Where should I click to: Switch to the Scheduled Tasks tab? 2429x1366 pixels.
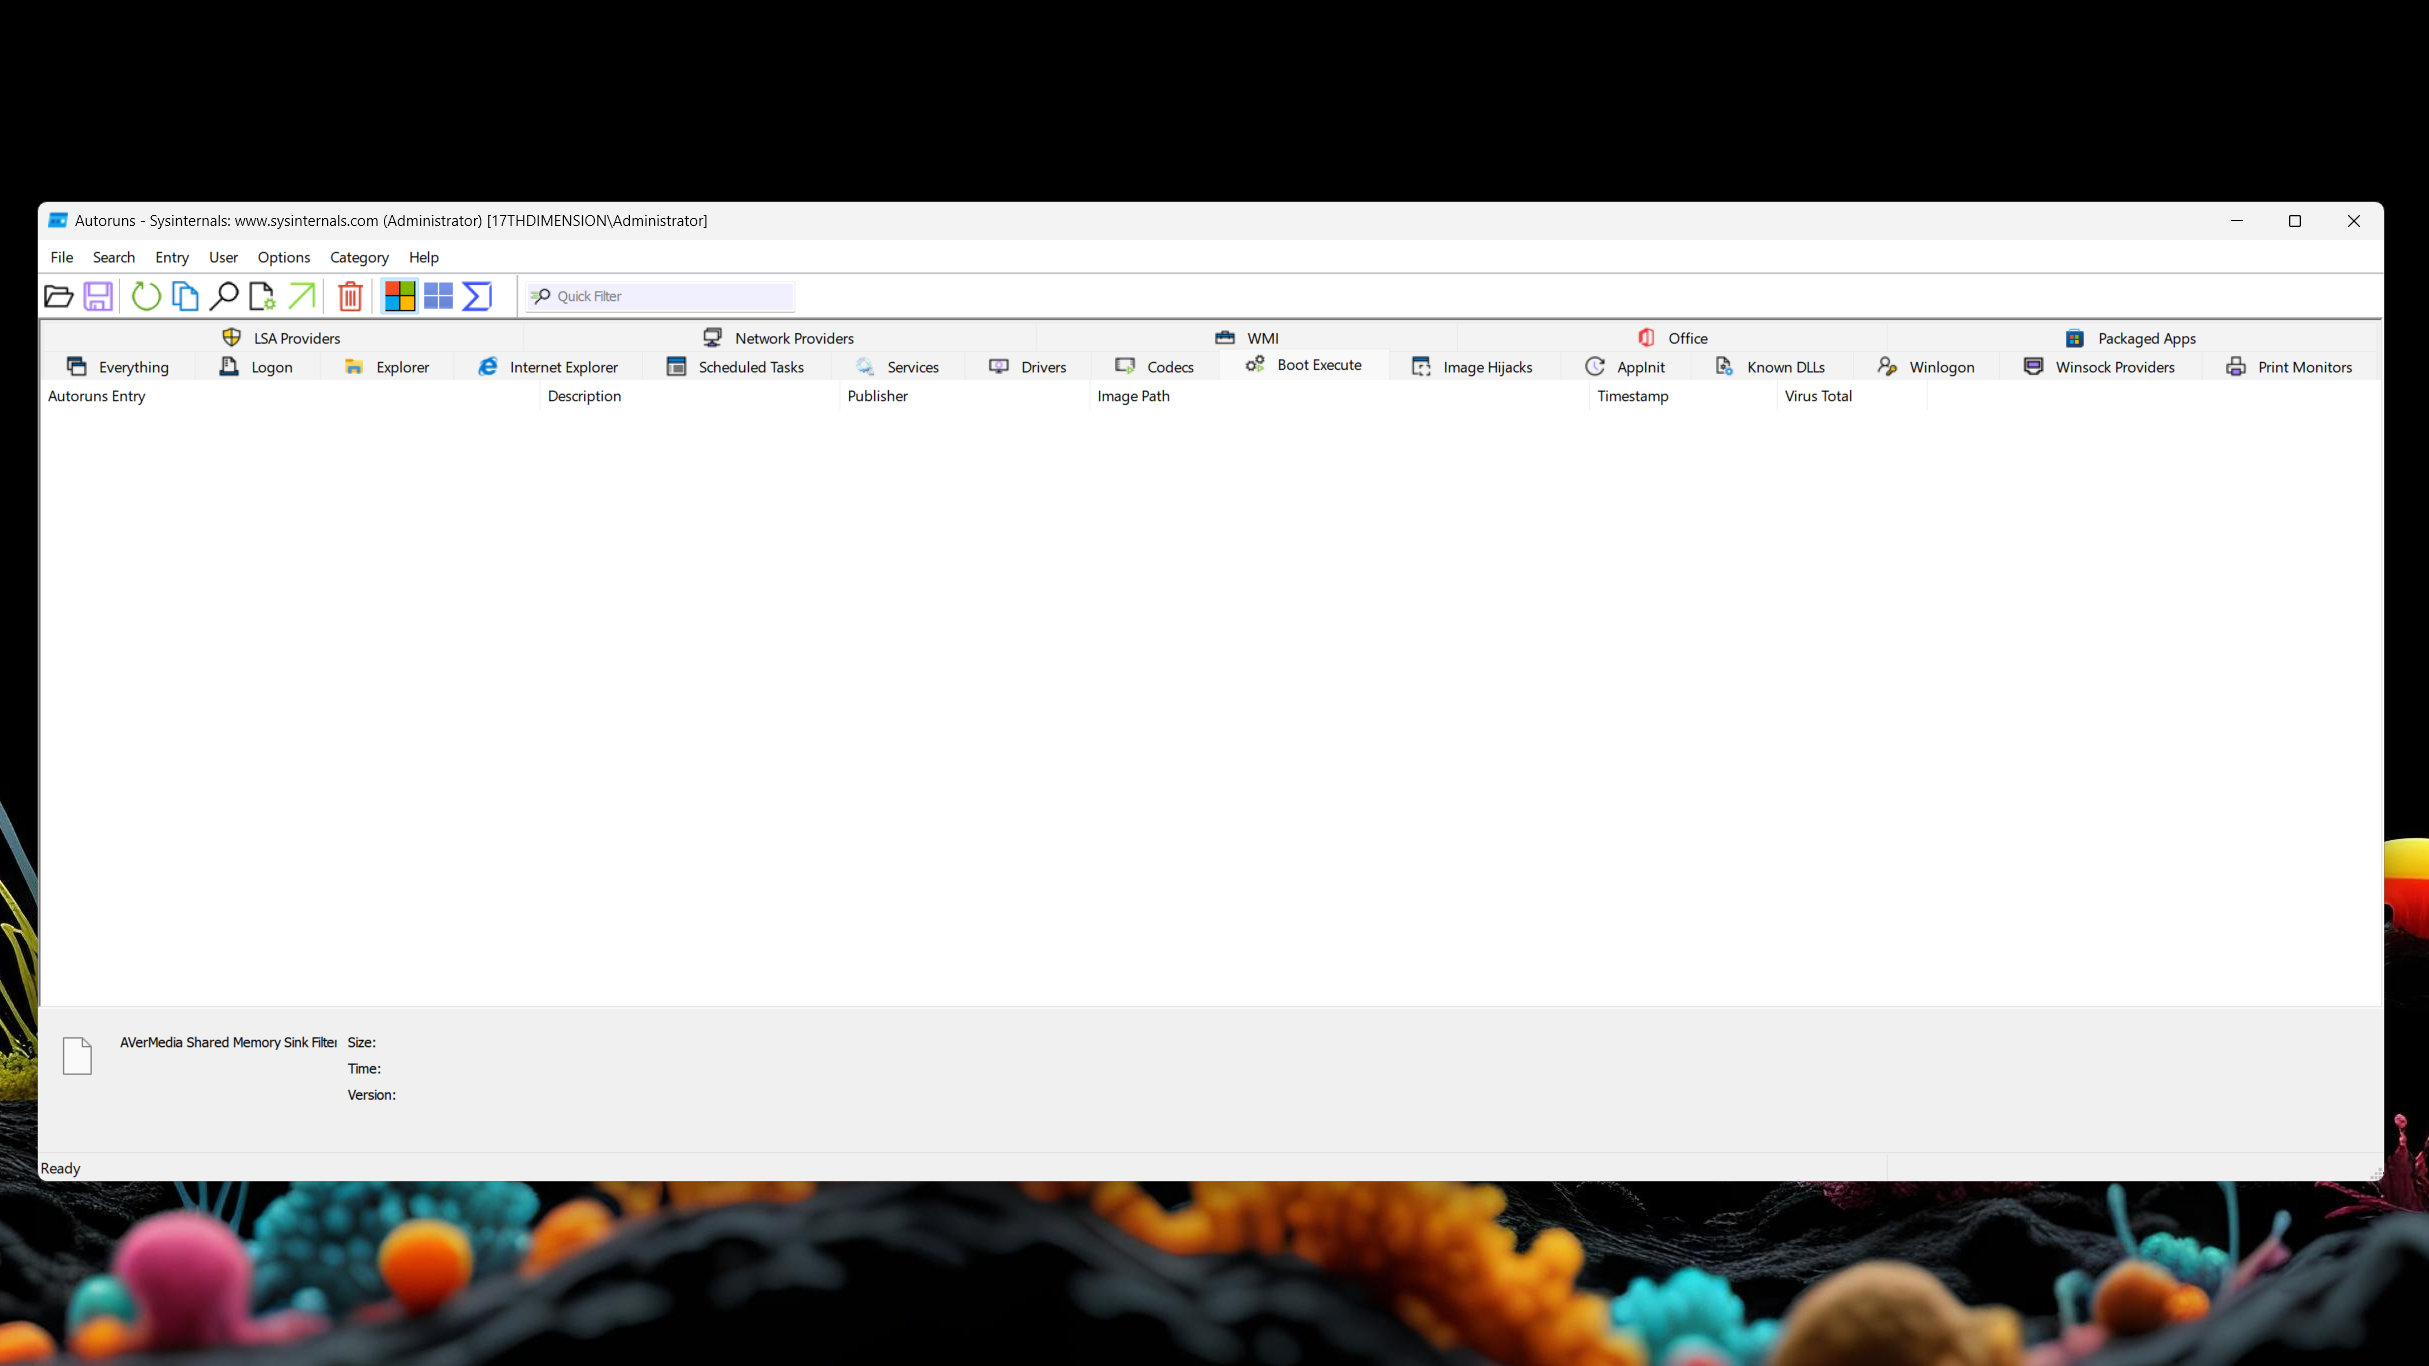point(735,367)
